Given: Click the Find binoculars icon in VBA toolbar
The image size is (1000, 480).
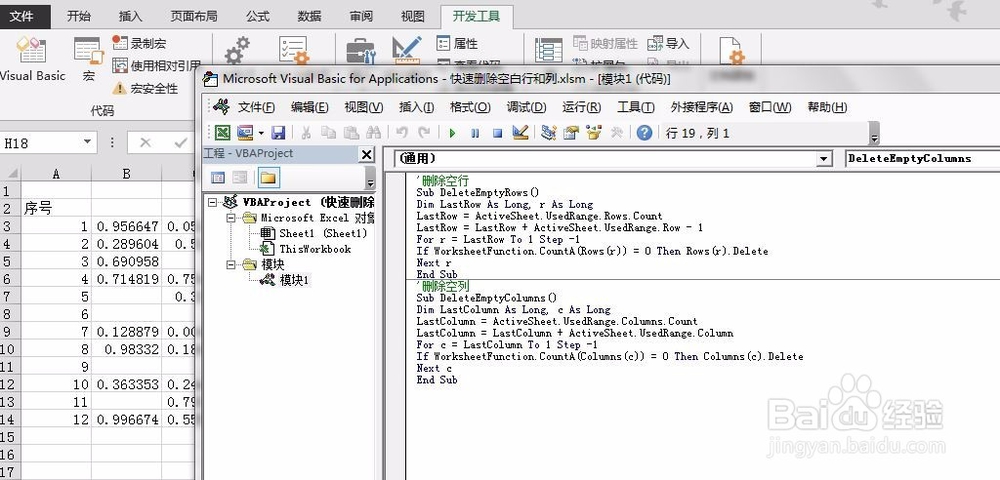Looking at the screenshot, I should [374, 133].
